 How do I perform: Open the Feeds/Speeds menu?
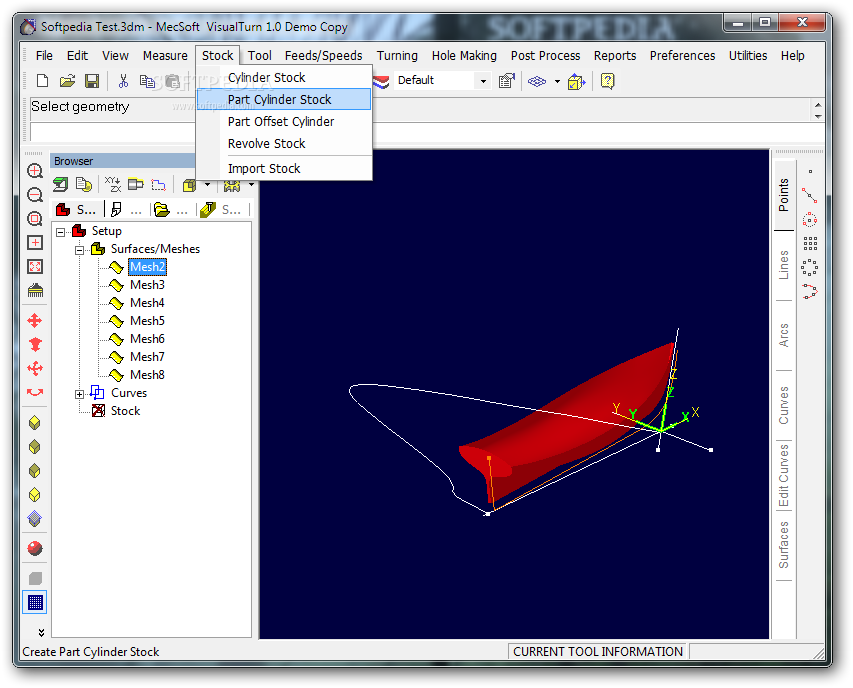tap(324, 55)
